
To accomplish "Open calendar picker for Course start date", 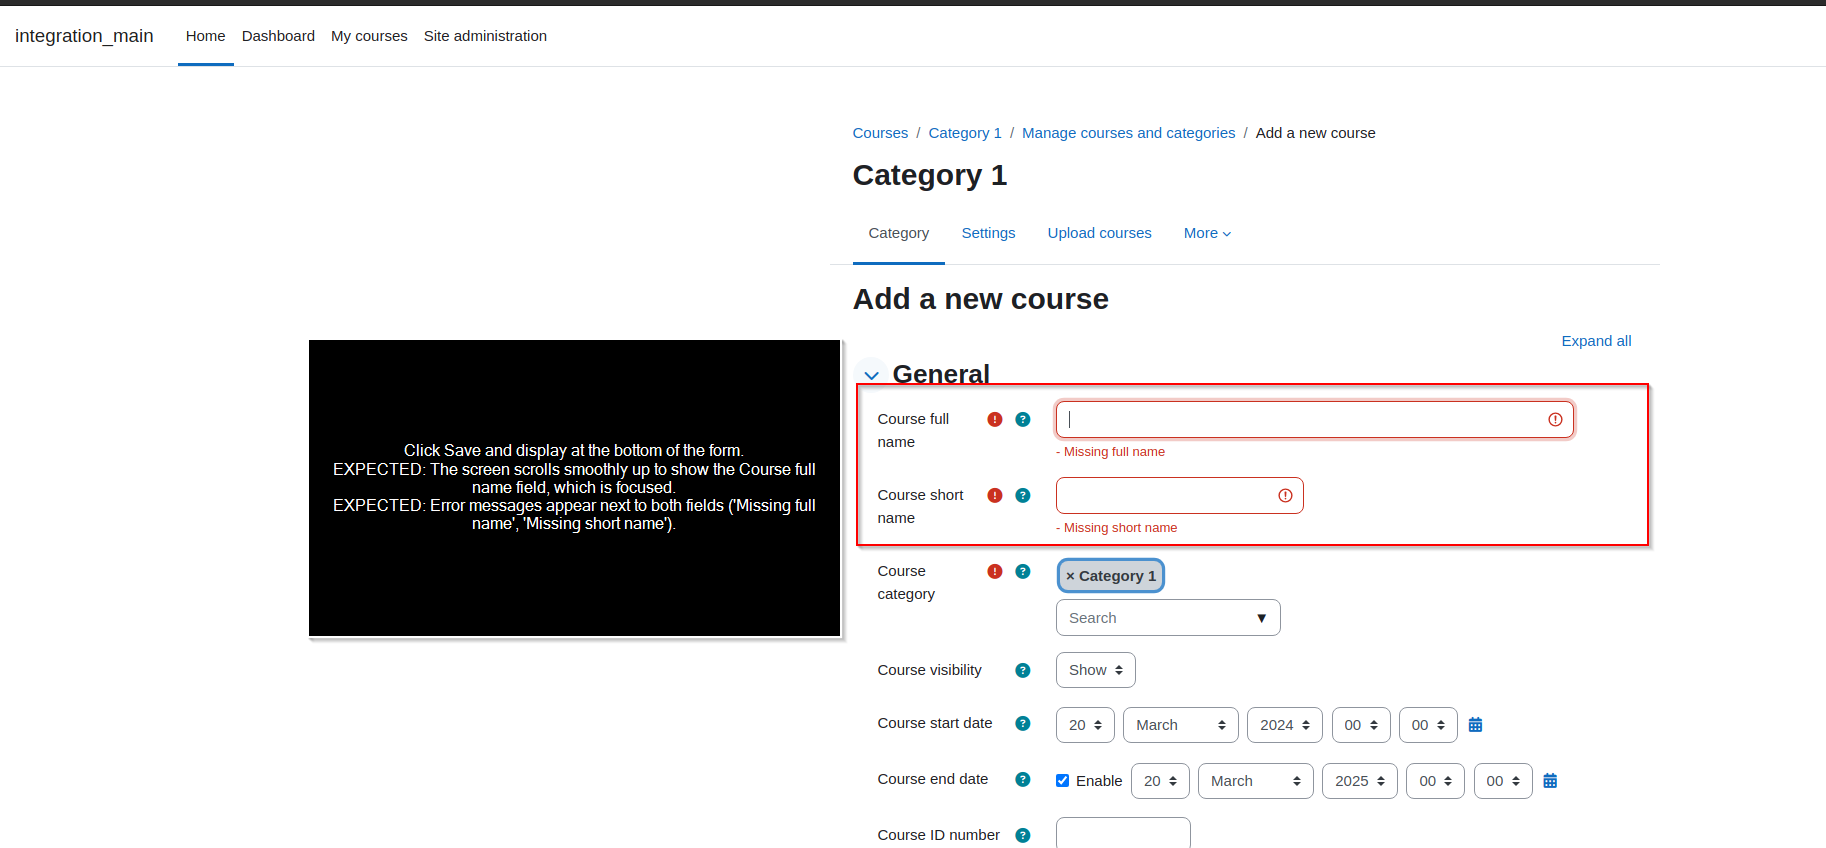I will click(x=1475, y=725).
